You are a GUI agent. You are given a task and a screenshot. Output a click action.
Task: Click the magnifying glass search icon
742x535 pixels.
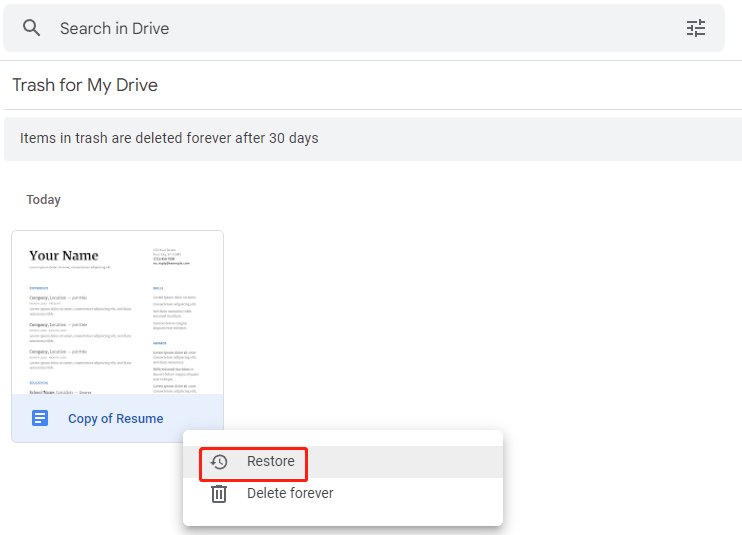32,28
